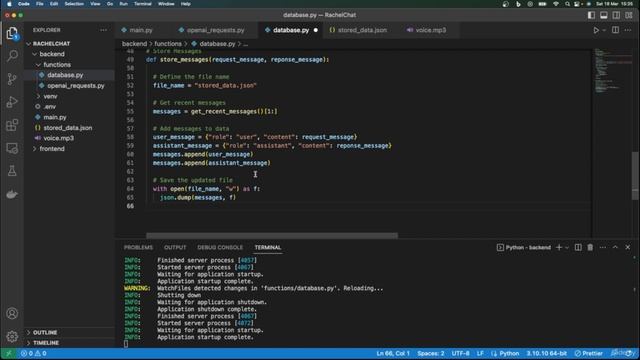
Task: Open the Docker whale icon
Action: coord(12,194)
